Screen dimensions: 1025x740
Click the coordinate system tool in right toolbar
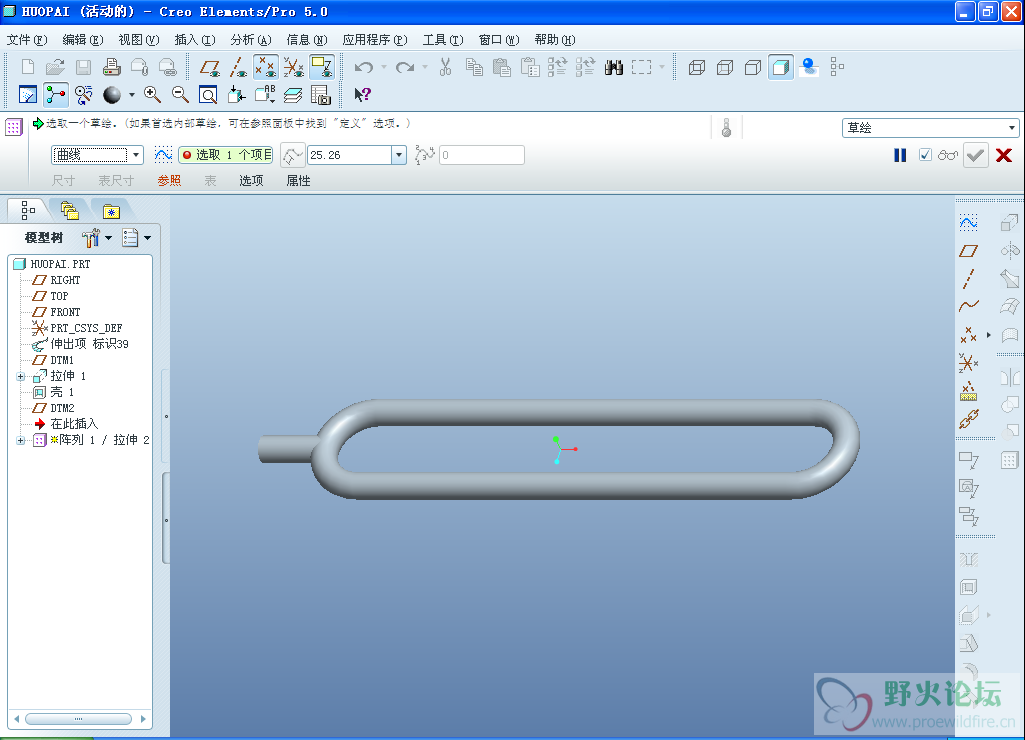pos(968,363)
